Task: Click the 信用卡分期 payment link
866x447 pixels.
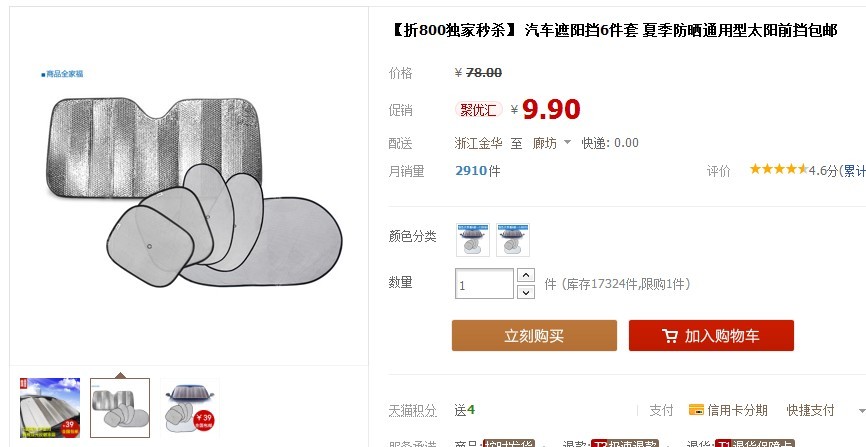Action: coord(737,411)
